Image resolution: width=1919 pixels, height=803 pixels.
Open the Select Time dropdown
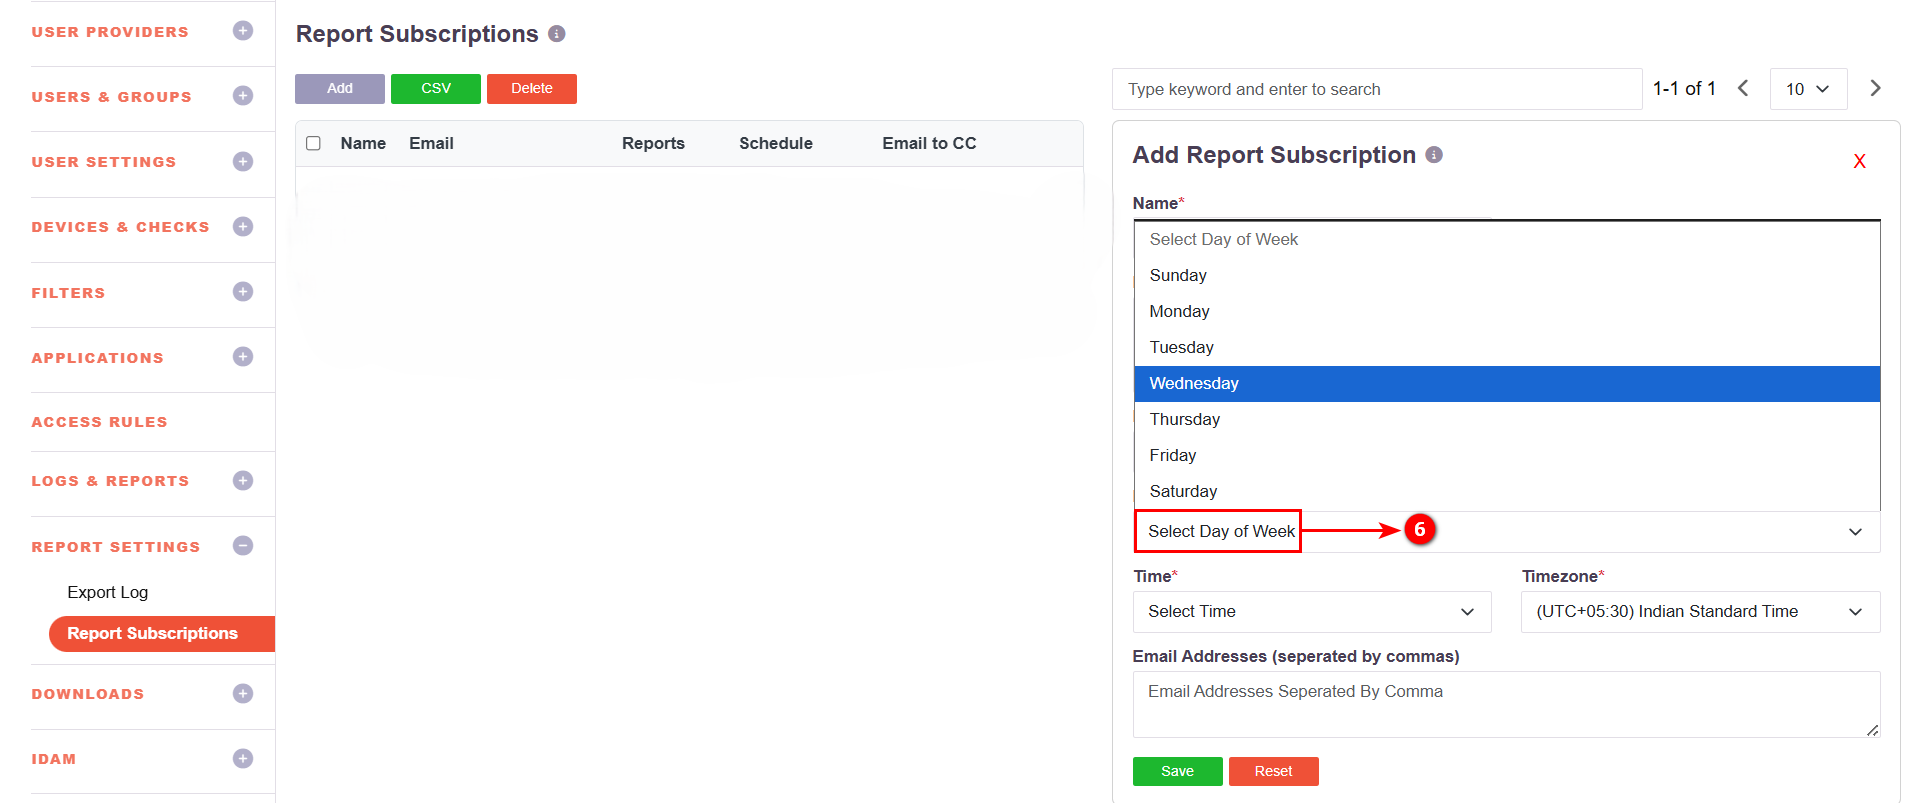pyautogui.click(x=1311, y=612)
